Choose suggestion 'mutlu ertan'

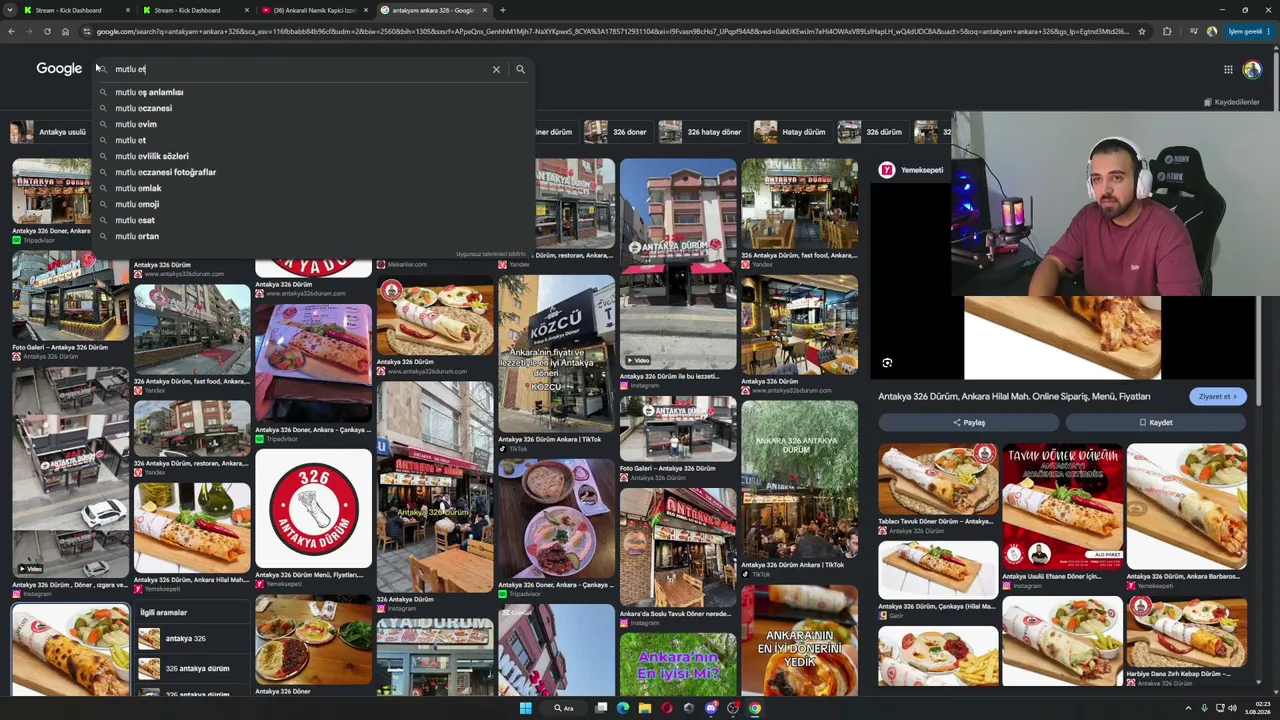314,236
